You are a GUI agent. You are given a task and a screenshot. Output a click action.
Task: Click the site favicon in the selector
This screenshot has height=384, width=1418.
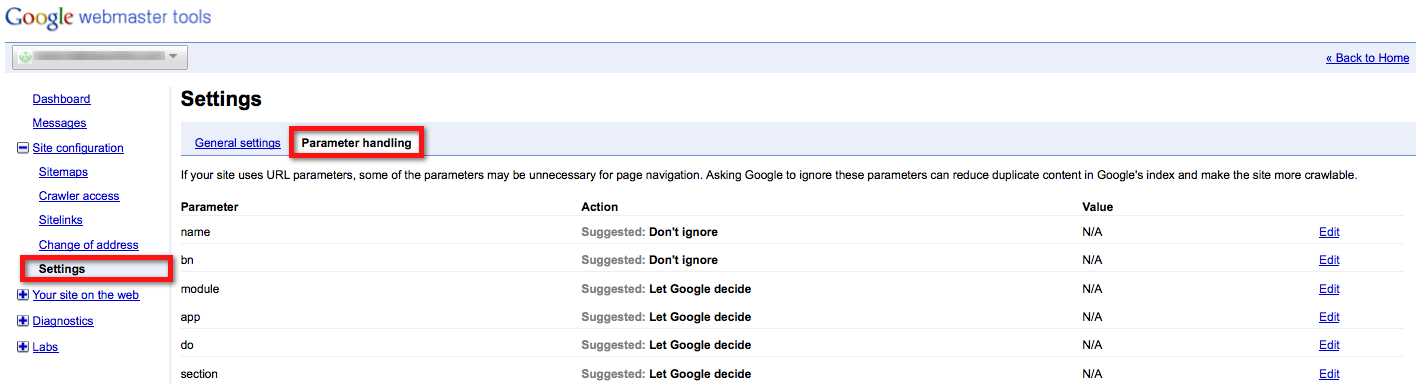25,57
